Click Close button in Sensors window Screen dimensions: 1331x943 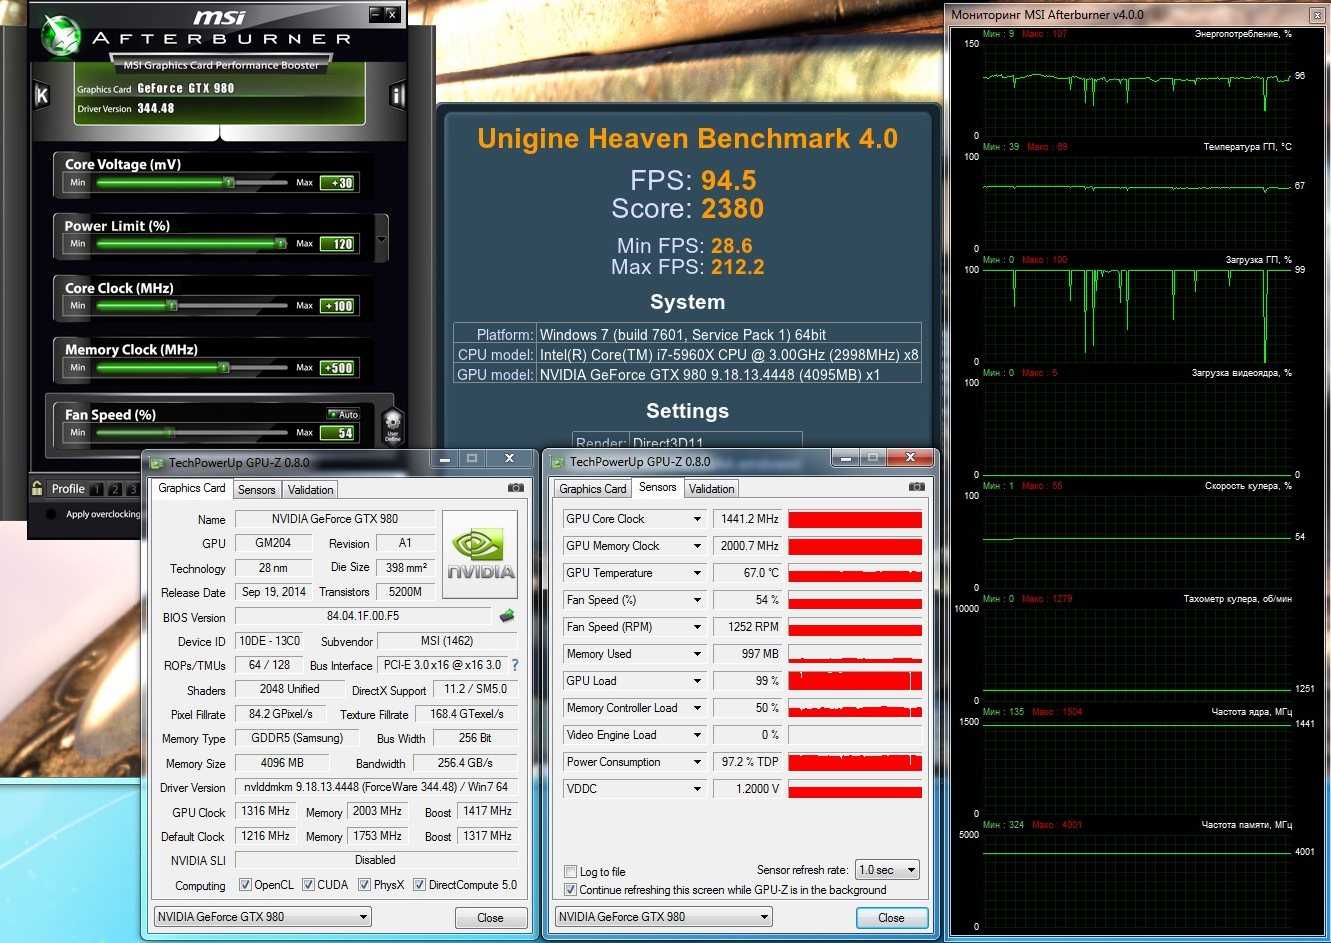tap(891, 917)
